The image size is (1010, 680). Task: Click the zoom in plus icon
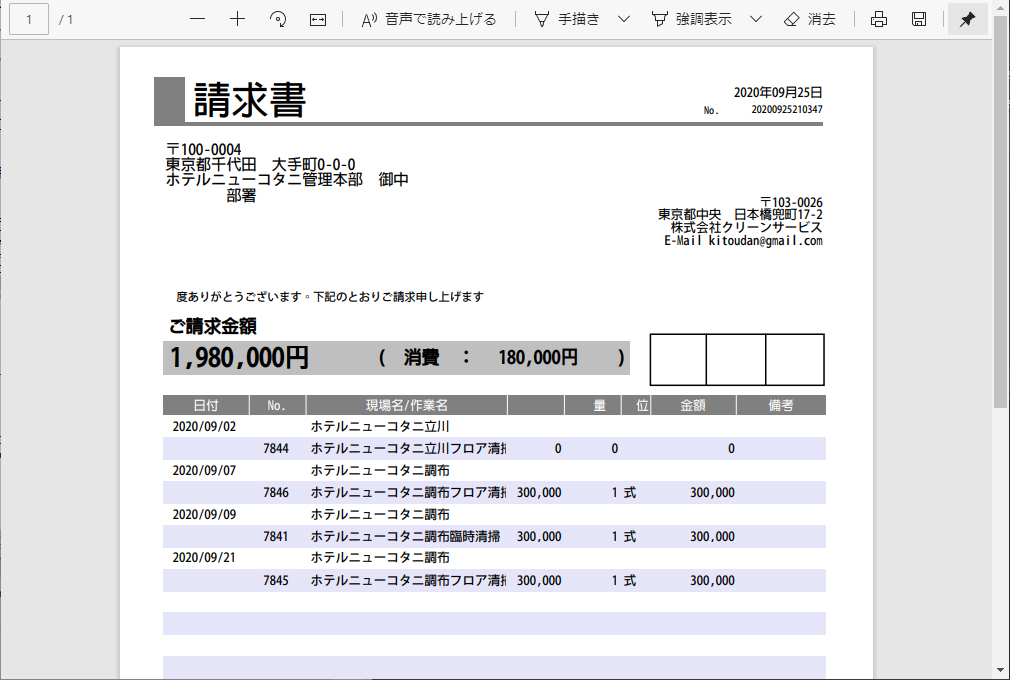coord(237,19)
